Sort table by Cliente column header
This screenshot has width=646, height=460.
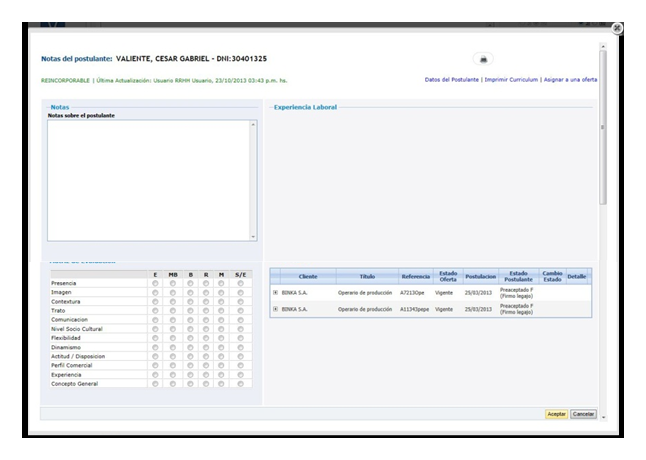tap(307, 276)
